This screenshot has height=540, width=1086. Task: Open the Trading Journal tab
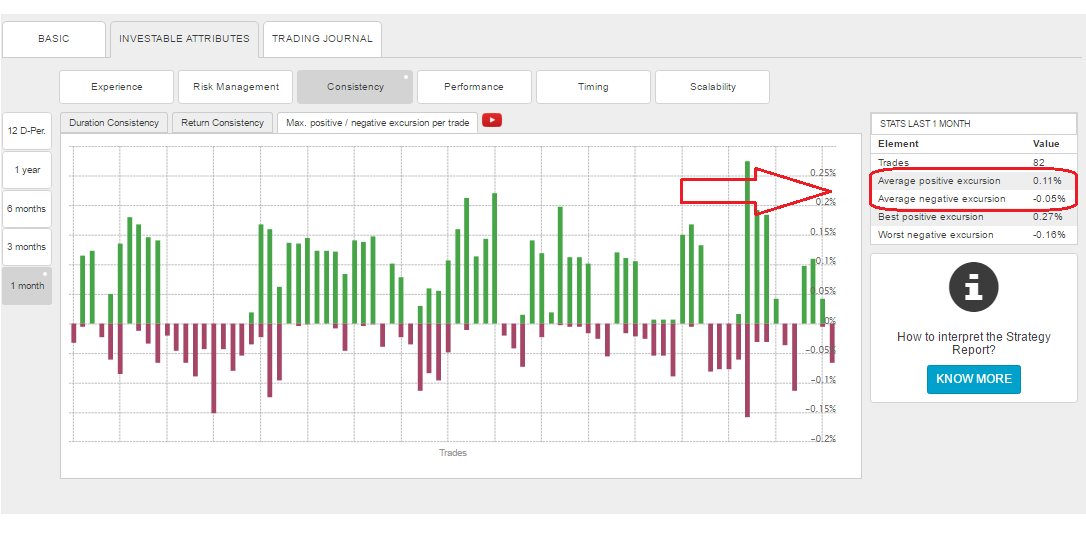pos(322,39)
